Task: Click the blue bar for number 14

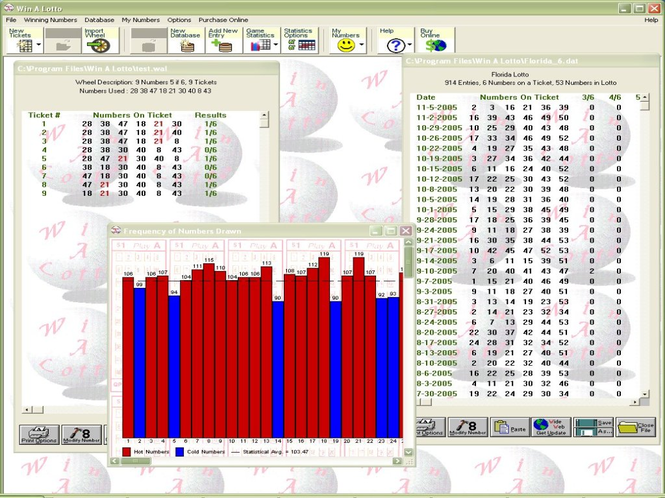Action: (x=278, y=369)
